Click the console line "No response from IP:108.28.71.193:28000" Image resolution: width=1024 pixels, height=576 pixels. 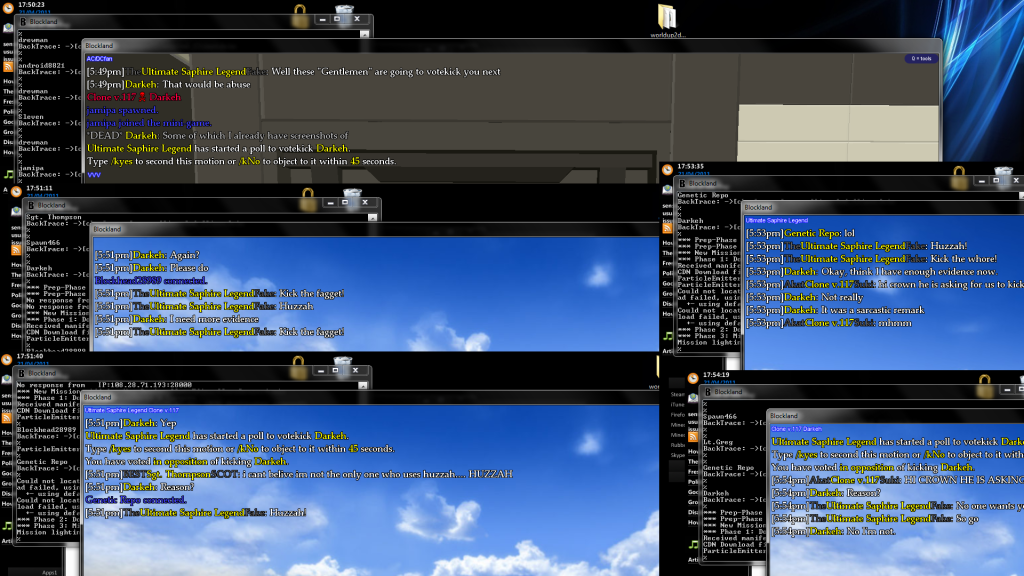click(104, 385)
